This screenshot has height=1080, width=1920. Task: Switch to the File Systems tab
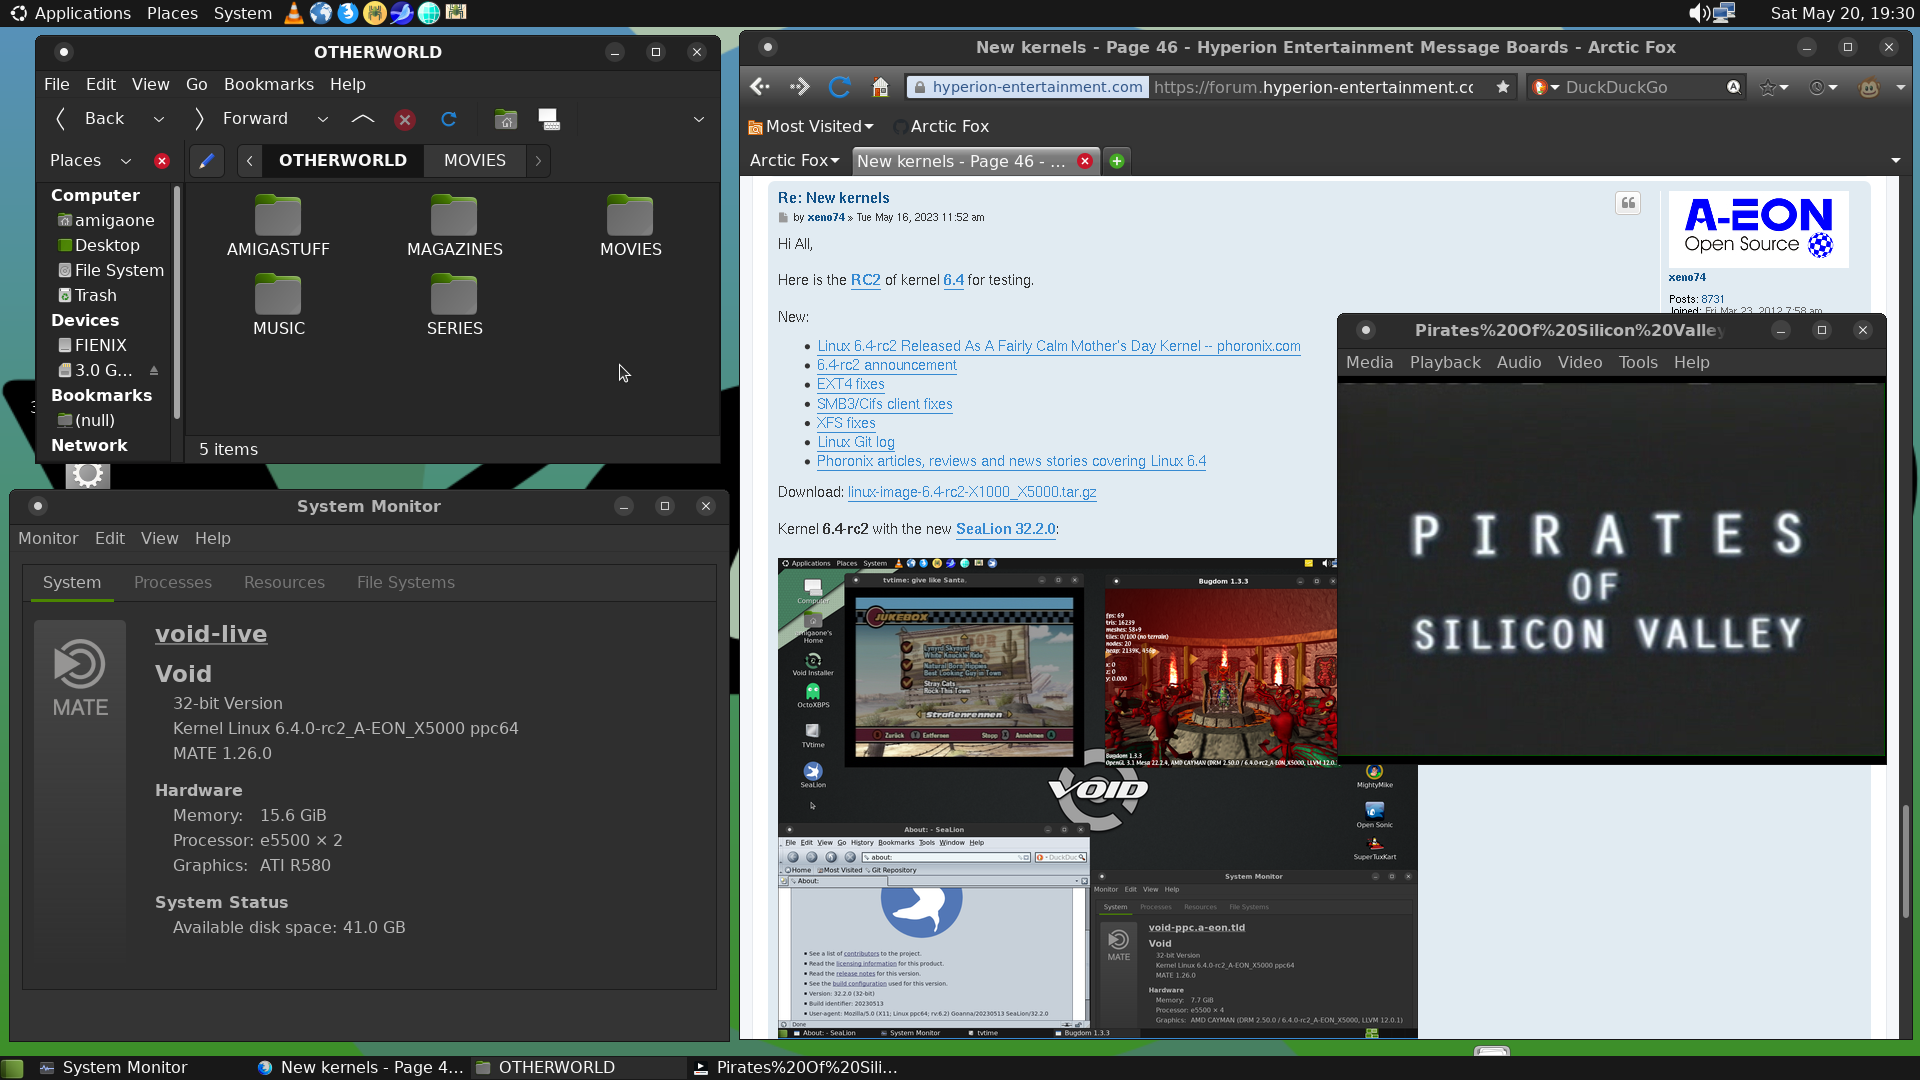tap(406, 583)
